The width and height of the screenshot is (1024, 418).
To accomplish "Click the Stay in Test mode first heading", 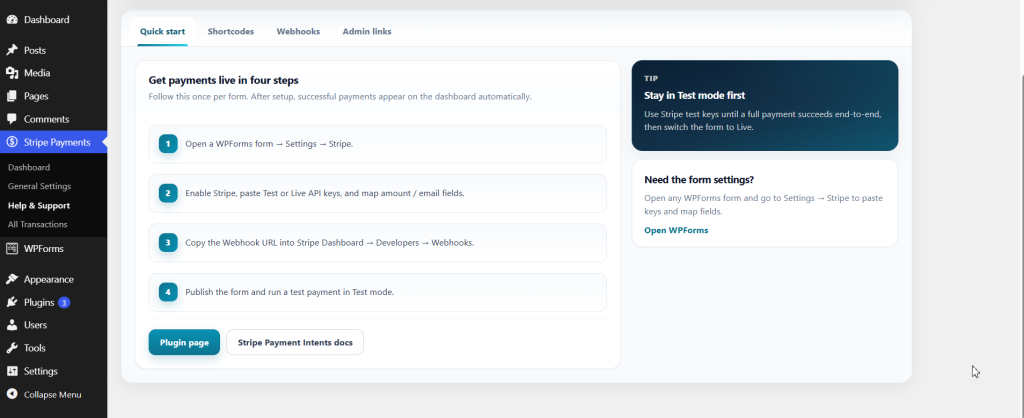I will pos(694,95).
